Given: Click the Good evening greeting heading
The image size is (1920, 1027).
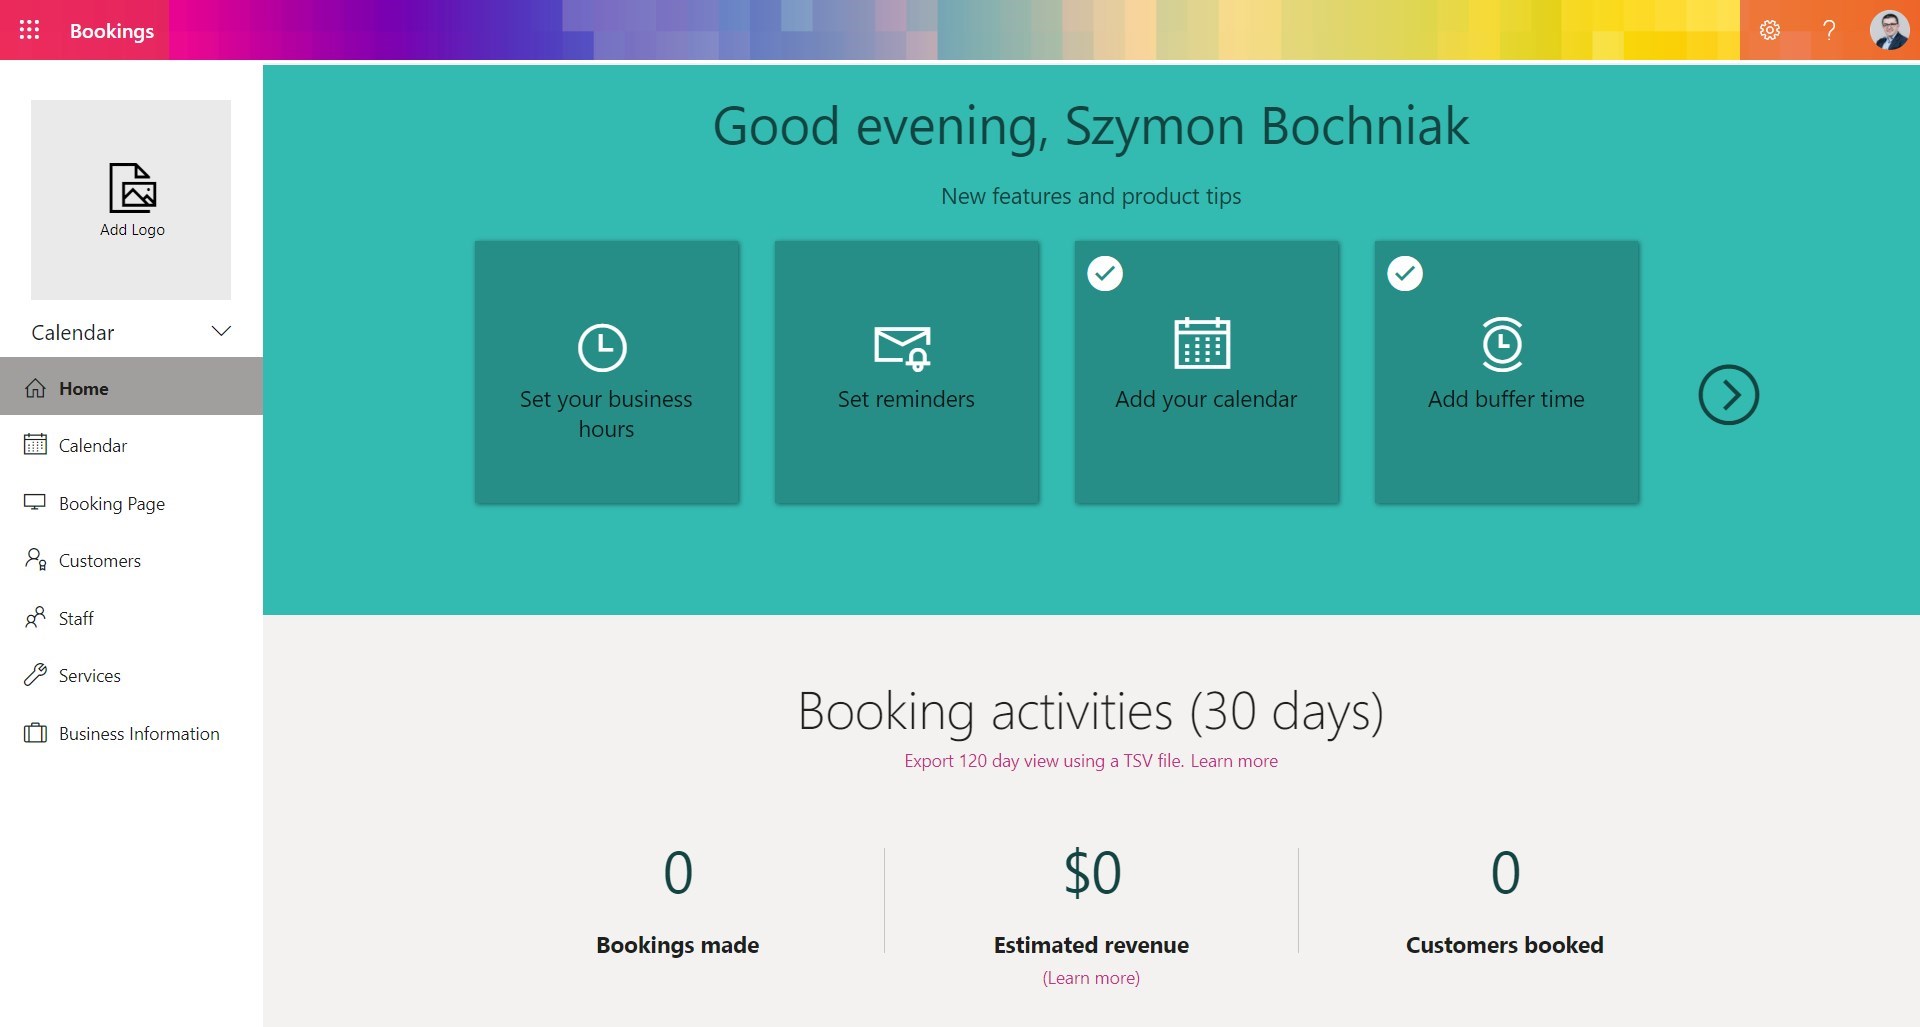Looking at the screenshot, I should coord(1091,127).
